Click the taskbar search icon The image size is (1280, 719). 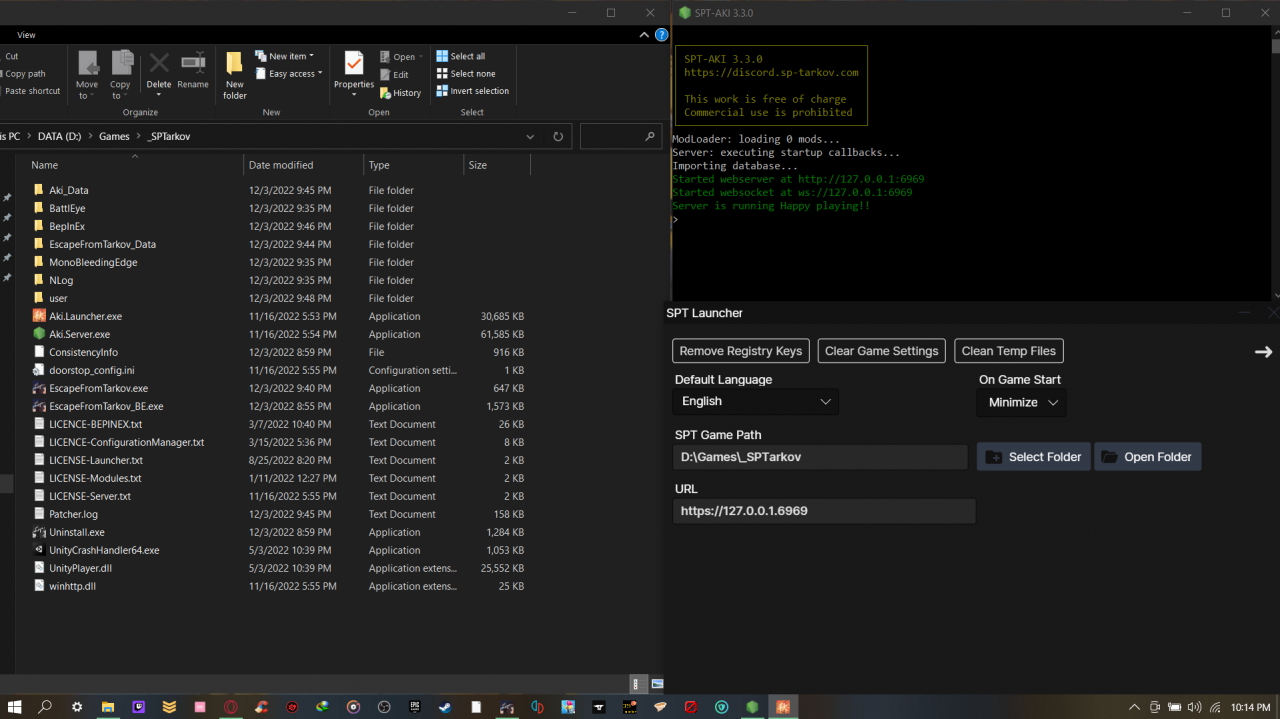(x=45, y=707)
